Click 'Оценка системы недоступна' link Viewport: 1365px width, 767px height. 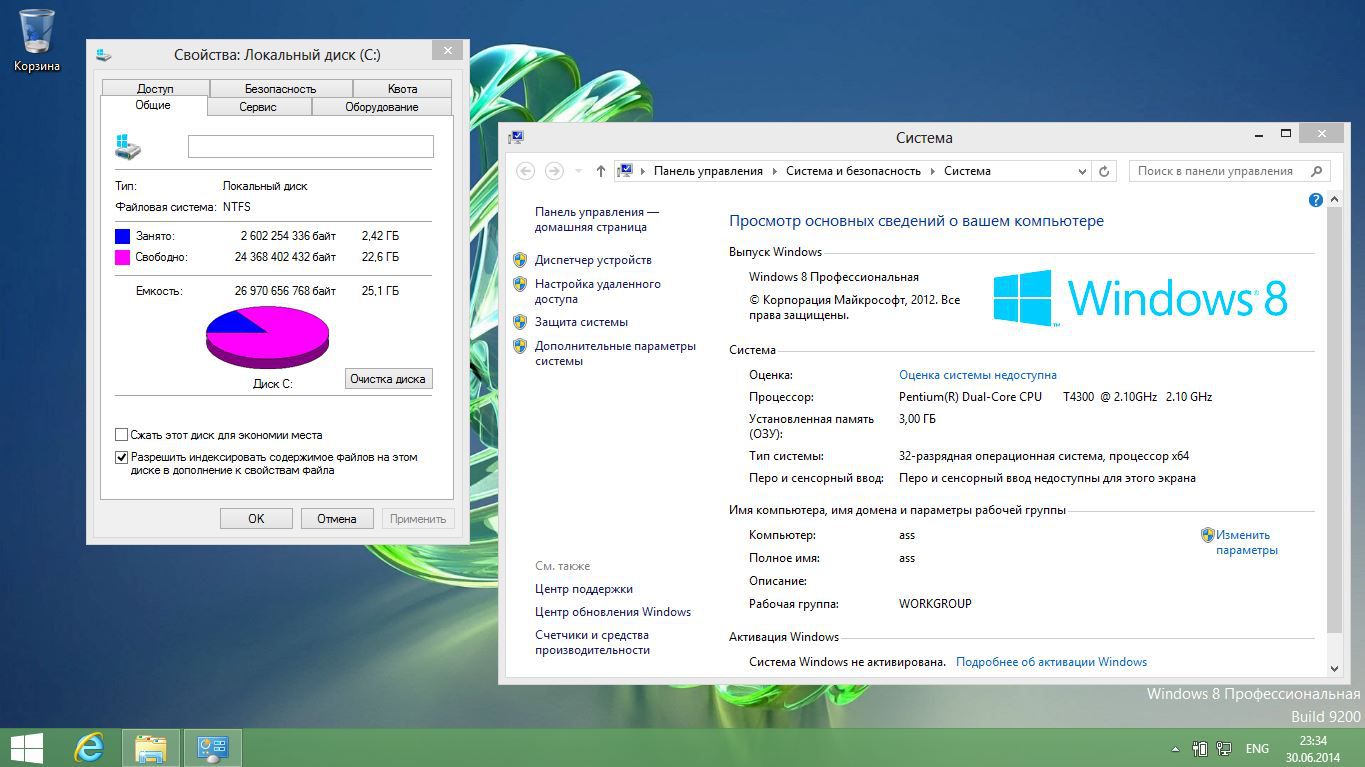[x=978, y=375]
